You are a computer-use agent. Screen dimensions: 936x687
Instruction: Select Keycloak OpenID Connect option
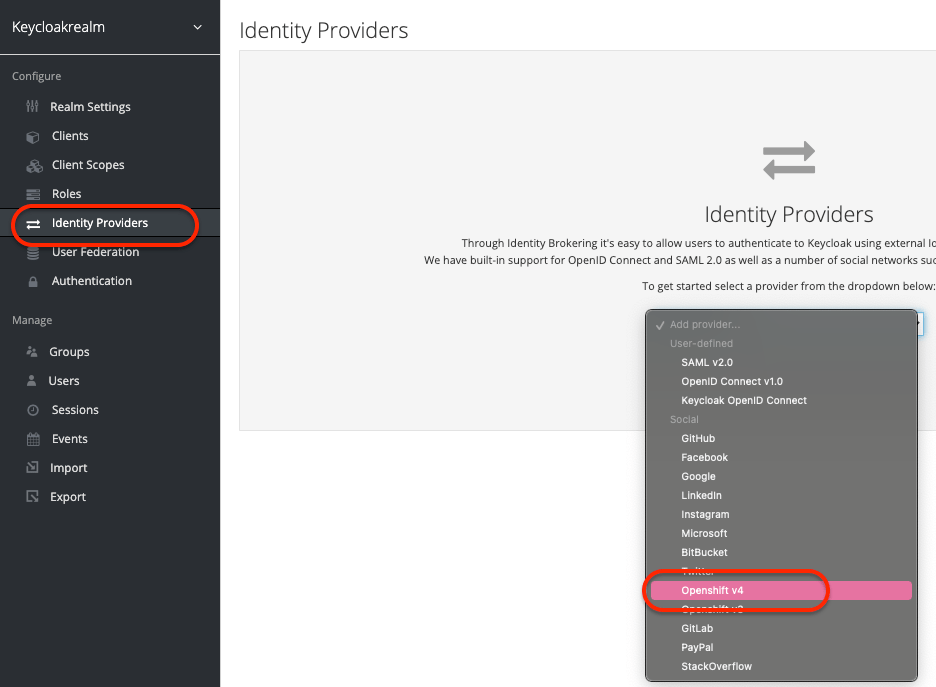click(744, 400)
